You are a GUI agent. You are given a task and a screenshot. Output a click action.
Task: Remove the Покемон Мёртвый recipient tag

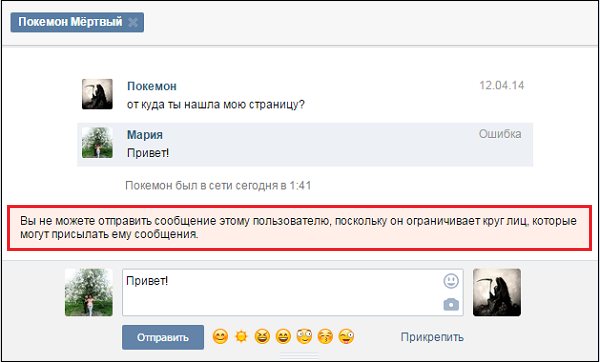click(x=132, y=23)
